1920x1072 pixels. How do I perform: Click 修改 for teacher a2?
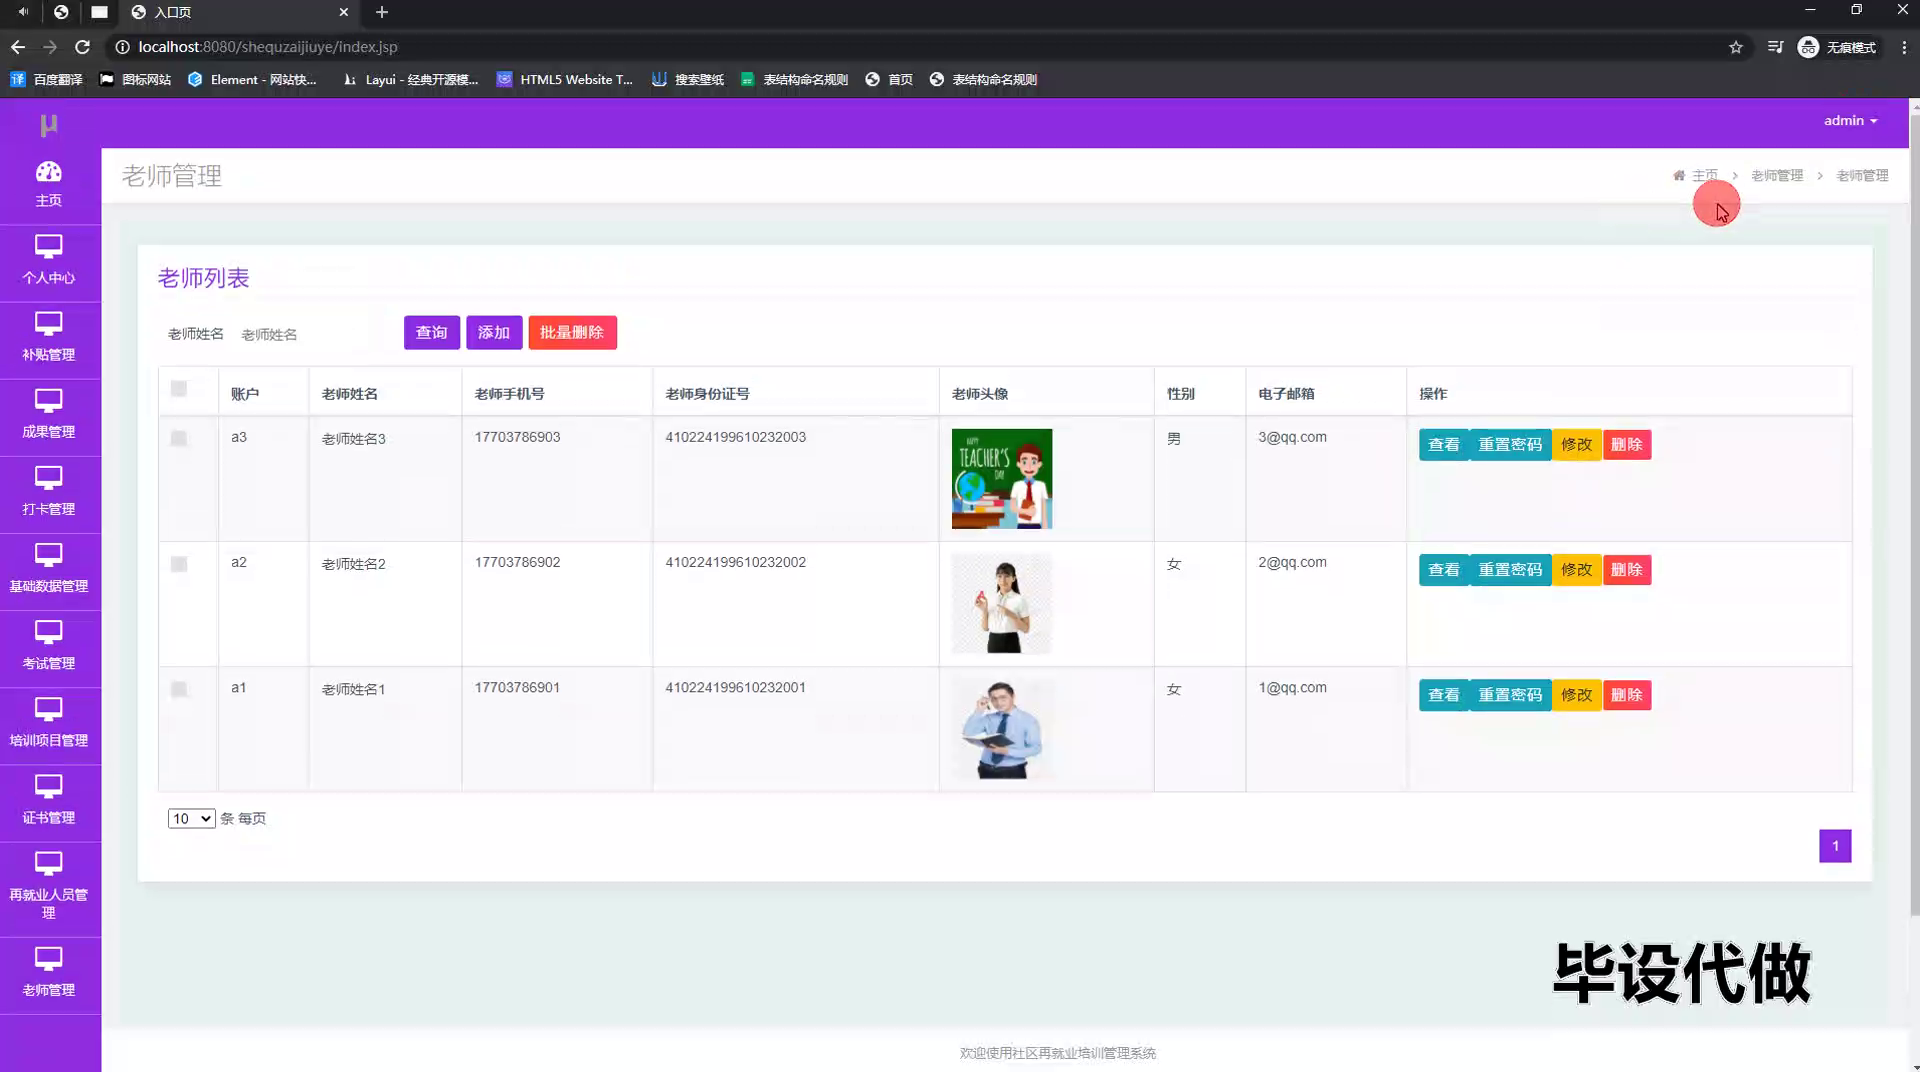tap(1577, 570)
